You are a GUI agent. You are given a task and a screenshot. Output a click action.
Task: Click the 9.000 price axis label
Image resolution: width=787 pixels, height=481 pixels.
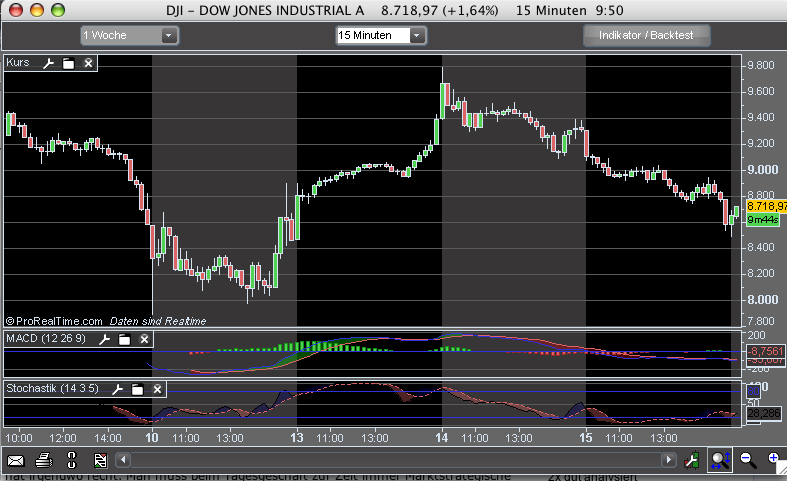click(x=762, y=170)
